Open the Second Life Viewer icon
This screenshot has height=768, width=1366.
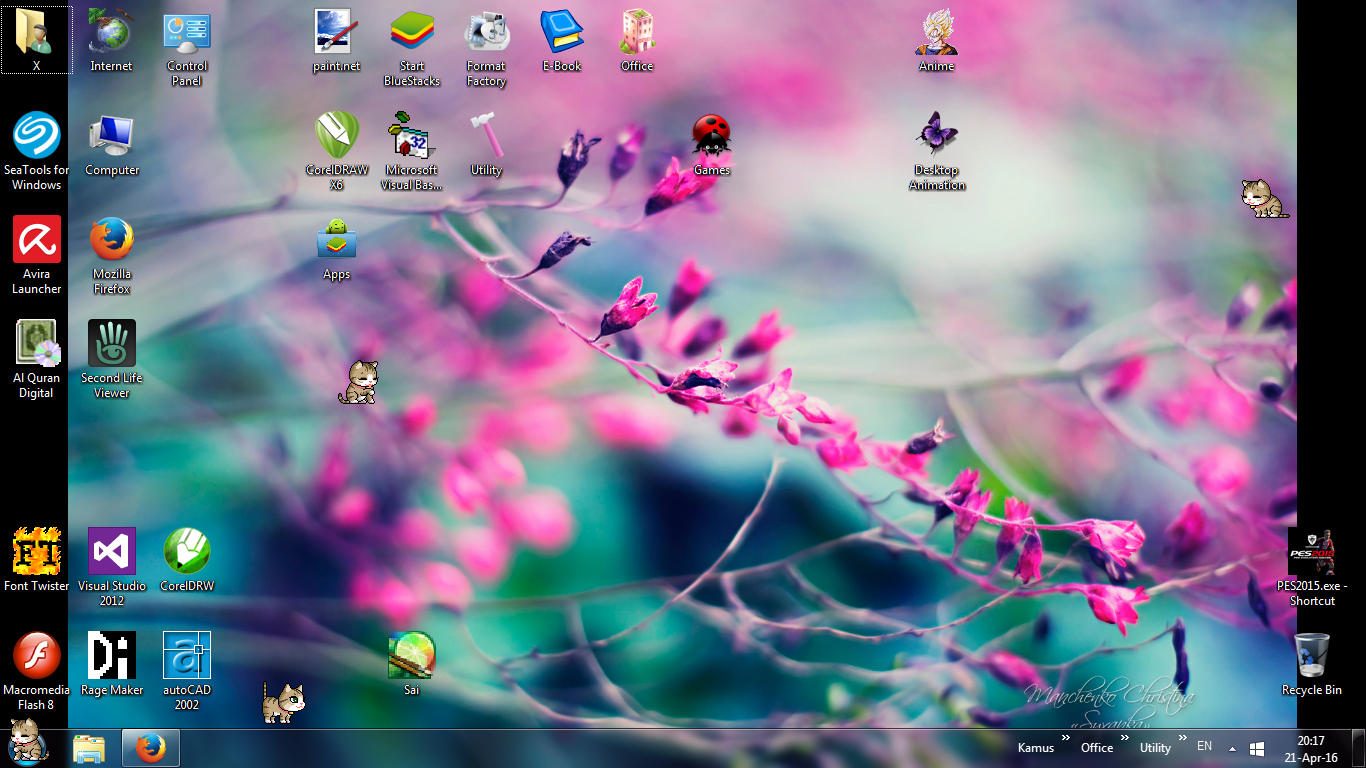112,344
